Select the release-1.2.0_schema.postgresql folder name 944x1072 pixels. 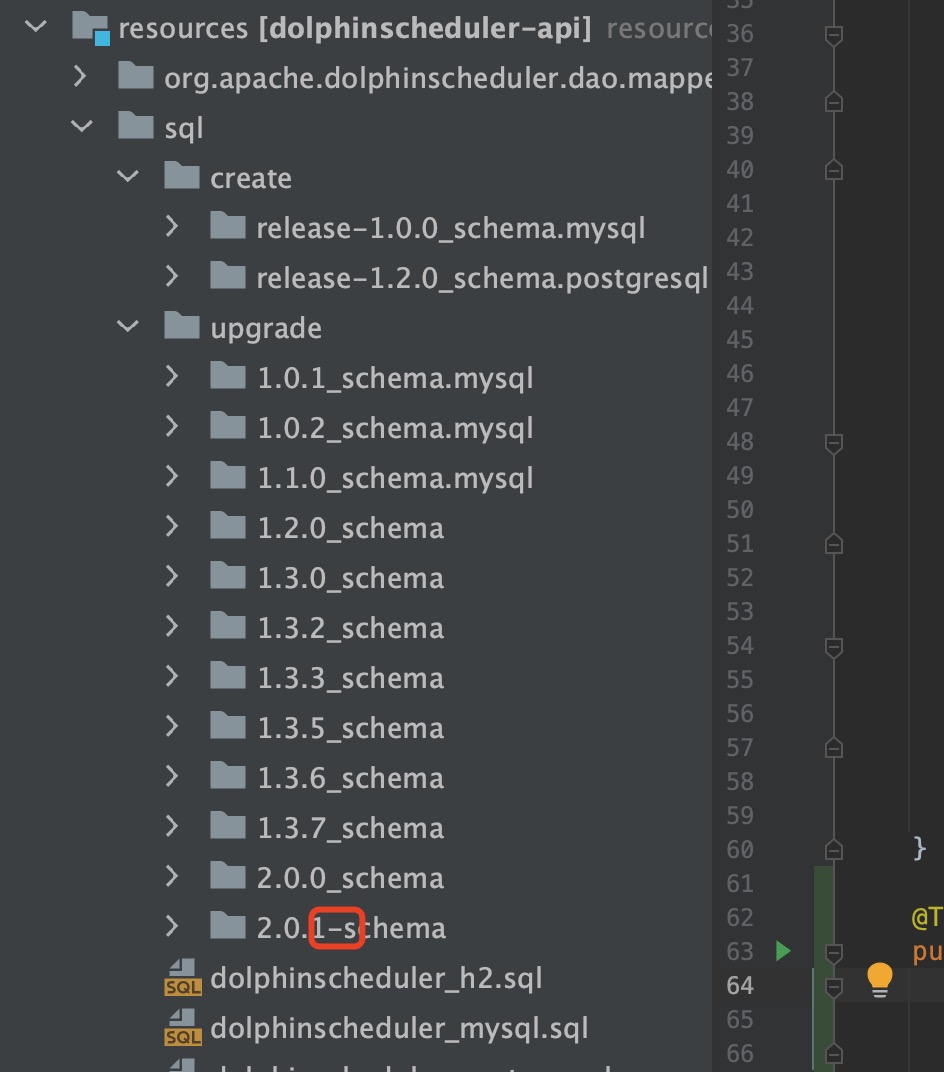[482, 279]
